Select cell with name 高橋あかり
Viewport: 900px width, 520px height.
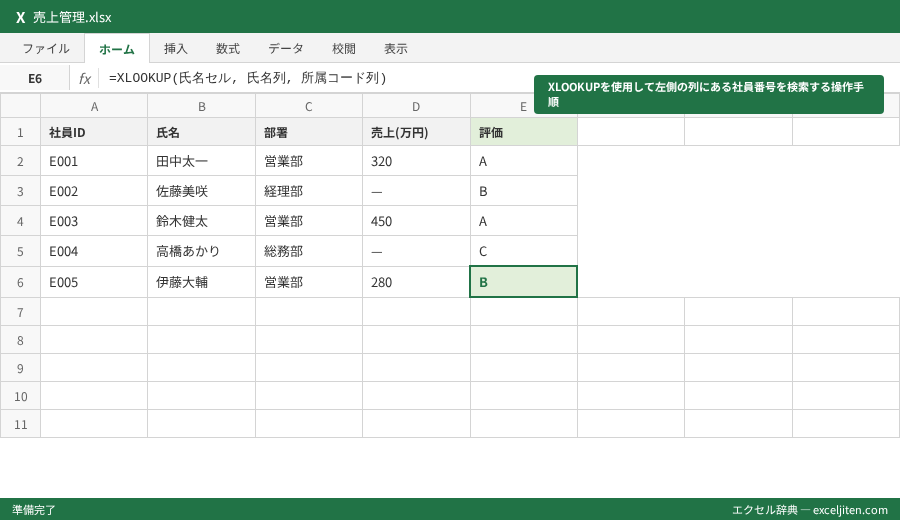[x=201, y=251]
